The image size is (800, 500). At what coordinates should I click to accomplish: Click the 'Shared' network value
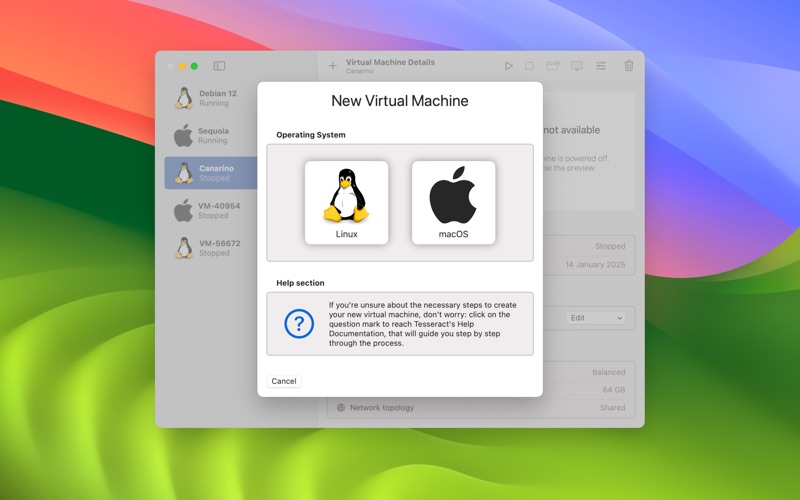[x=613, y=408]
